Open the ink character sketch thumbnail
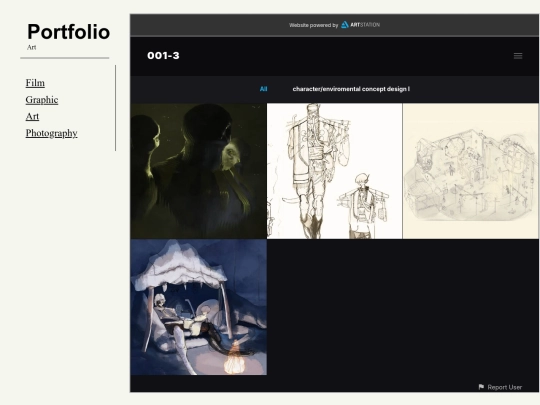This screenshot has height=405, width=540. pyautogui.click(x=334, y=171)
